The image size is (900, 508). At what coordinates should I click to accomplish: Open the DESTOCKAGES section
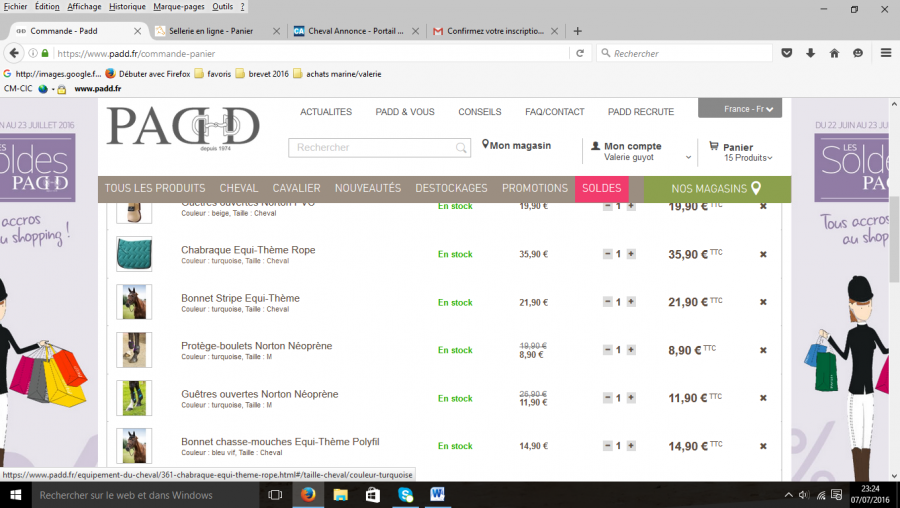[451, 188]
